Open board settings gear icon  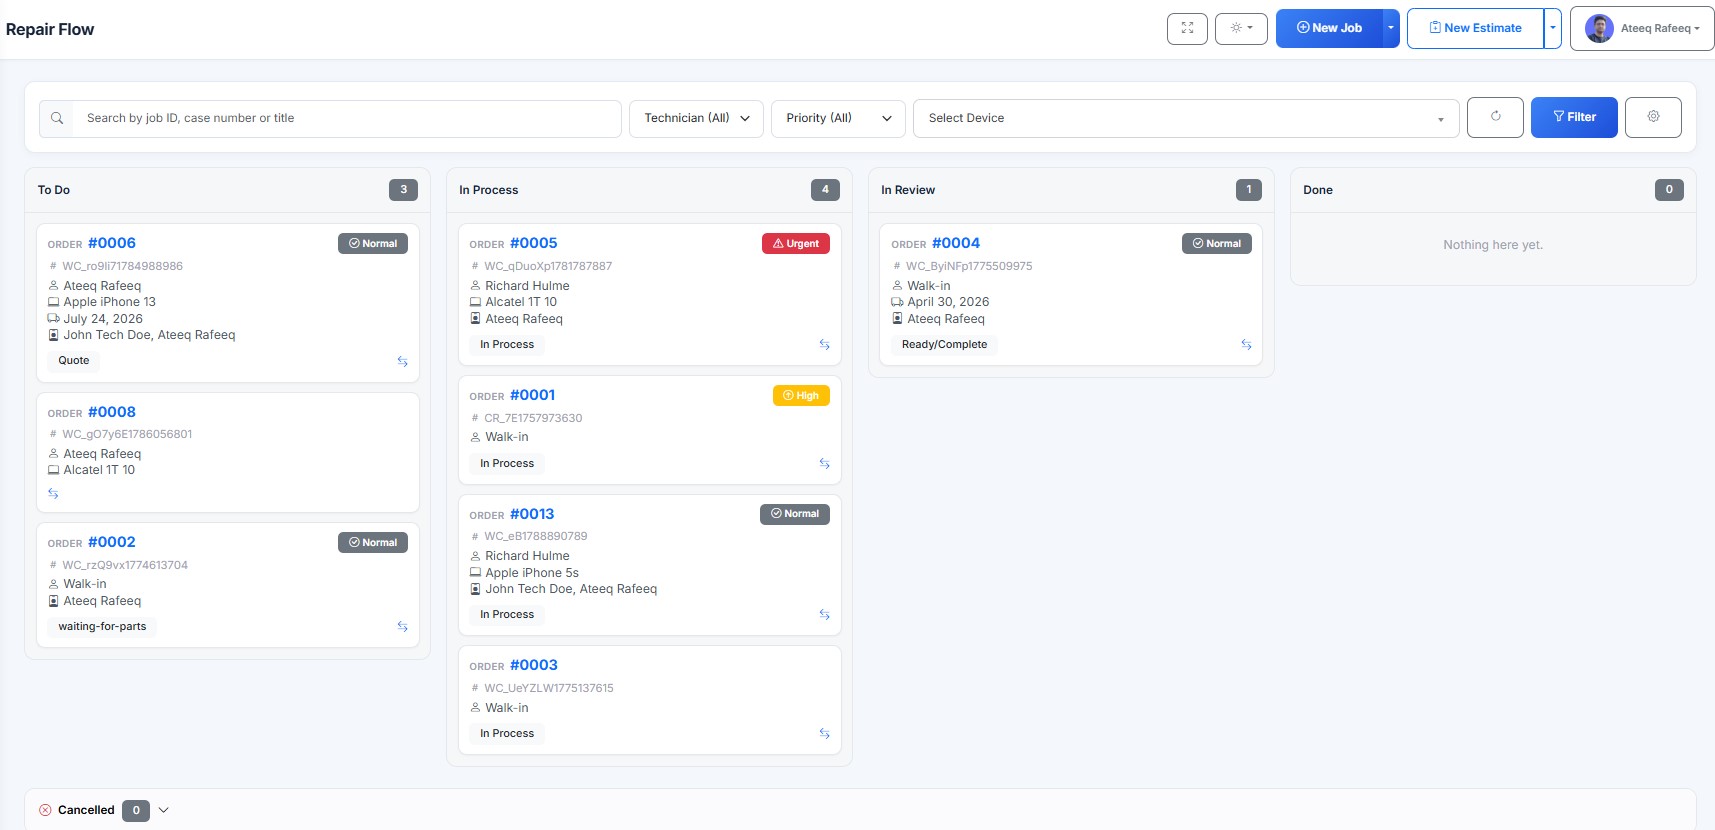click(1653, 117)
